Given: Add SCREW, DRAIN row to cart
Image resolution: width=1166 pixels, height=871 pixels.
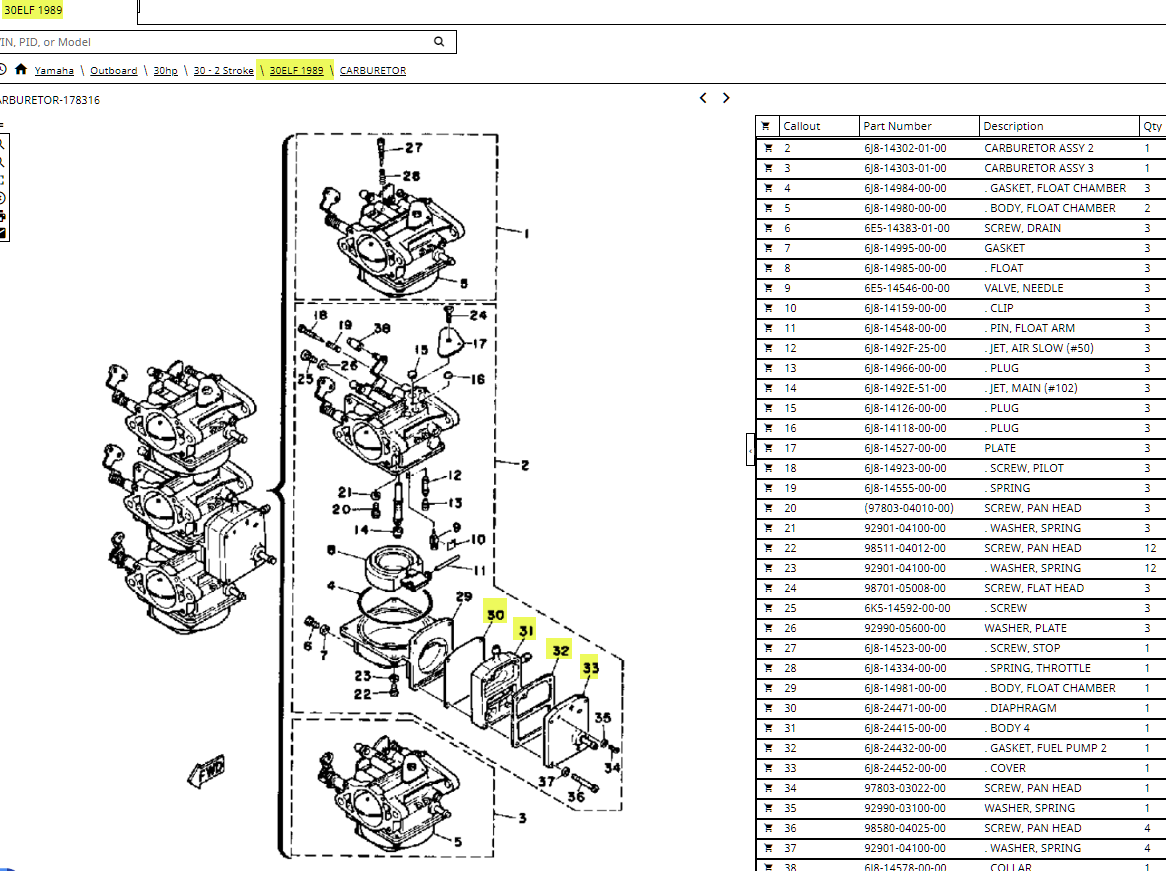Looking at the screenshot, I should coord(767,228).
